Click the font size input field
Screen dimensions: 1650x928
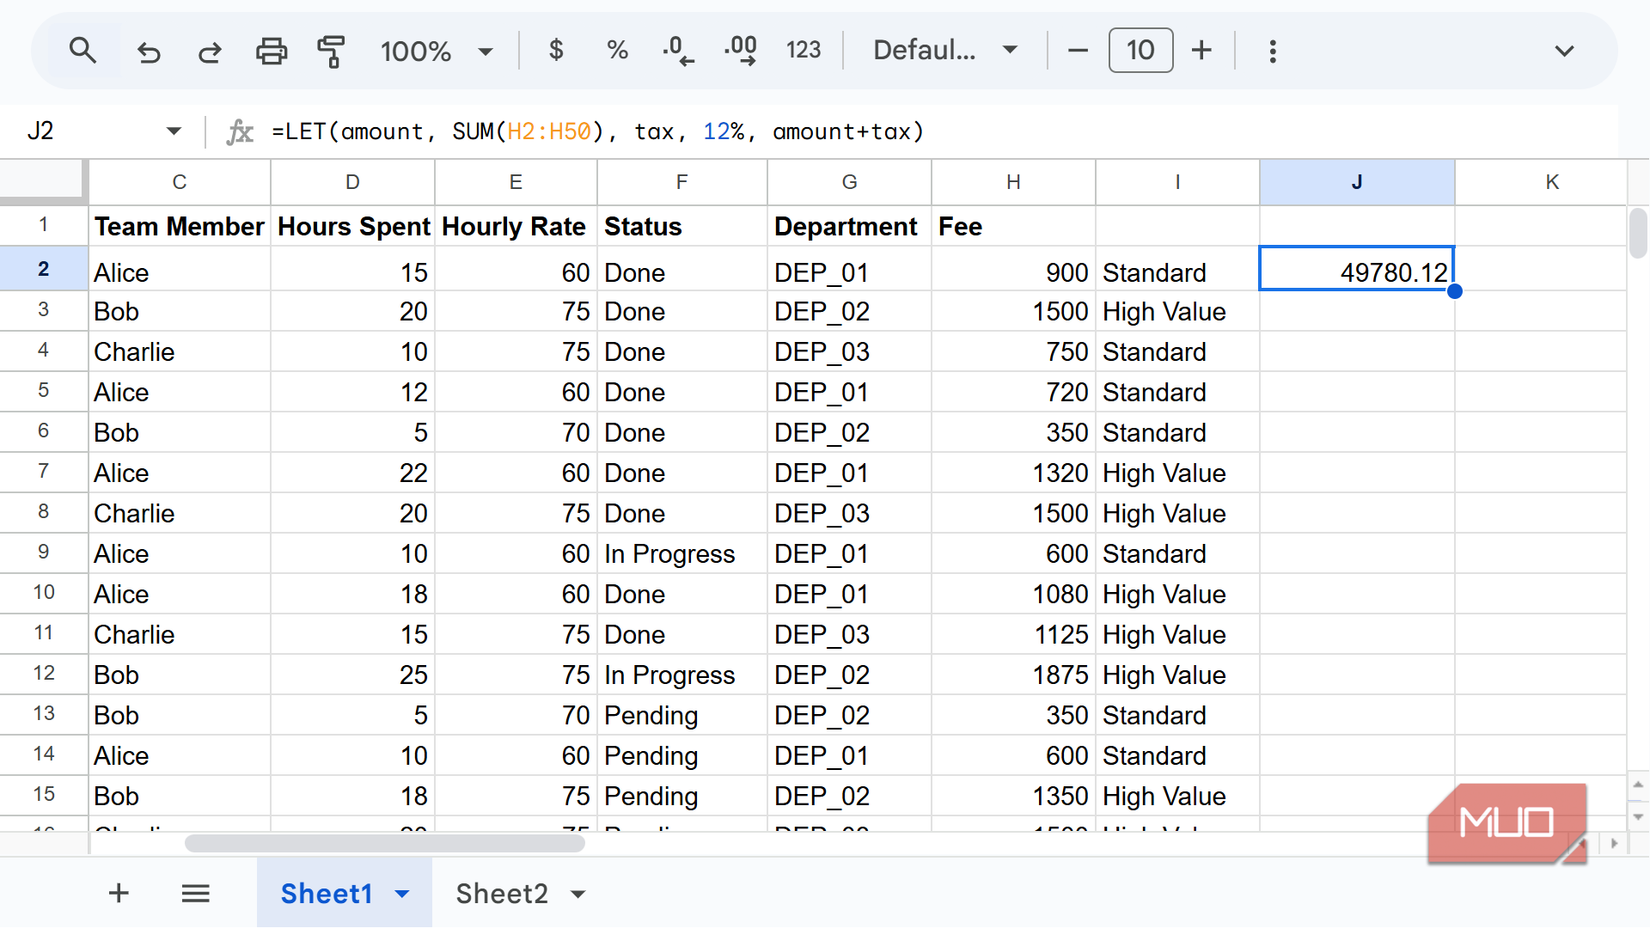pos(1140,50)
